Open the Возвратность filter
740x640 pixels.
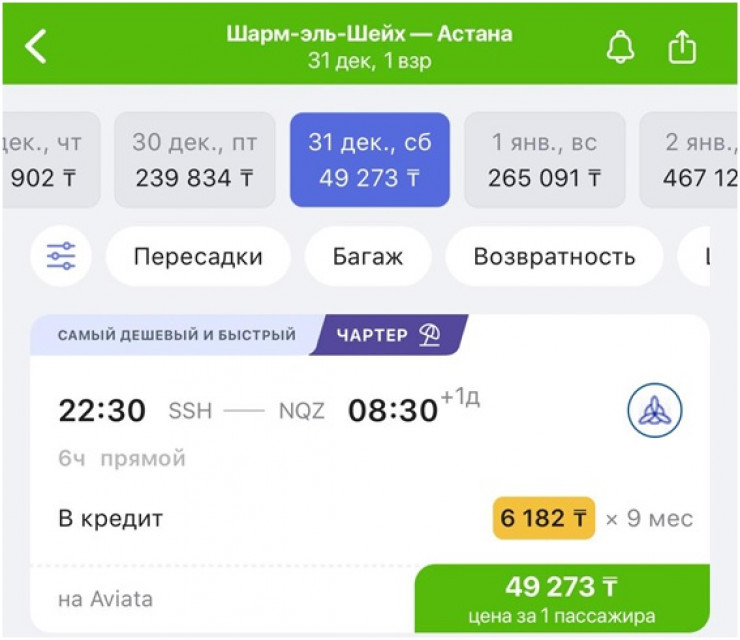(x=554, y=257)
